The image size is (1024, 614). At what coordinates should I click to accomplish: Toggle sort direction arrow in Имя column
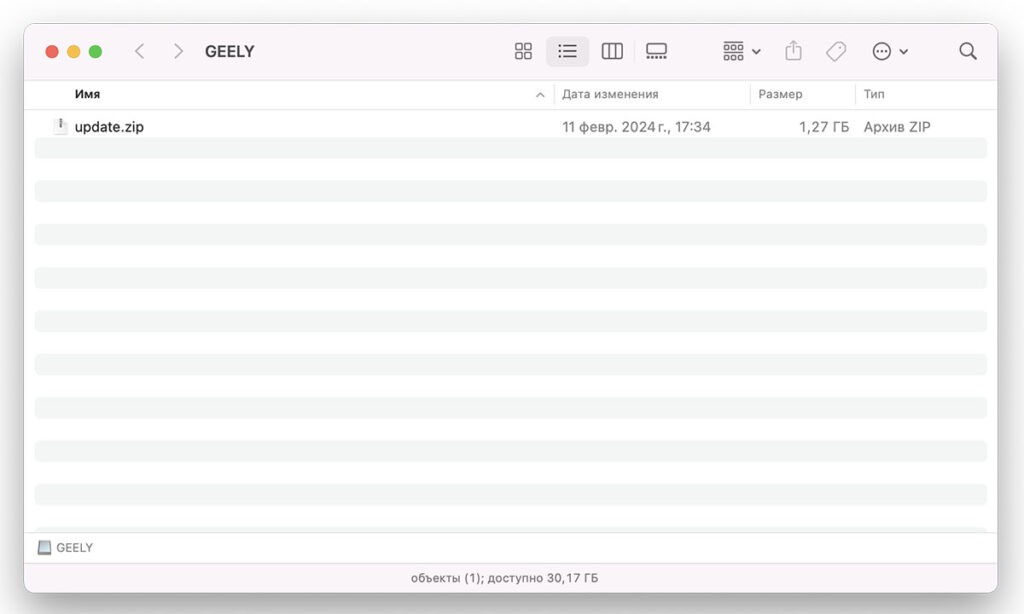pos(540,95)
